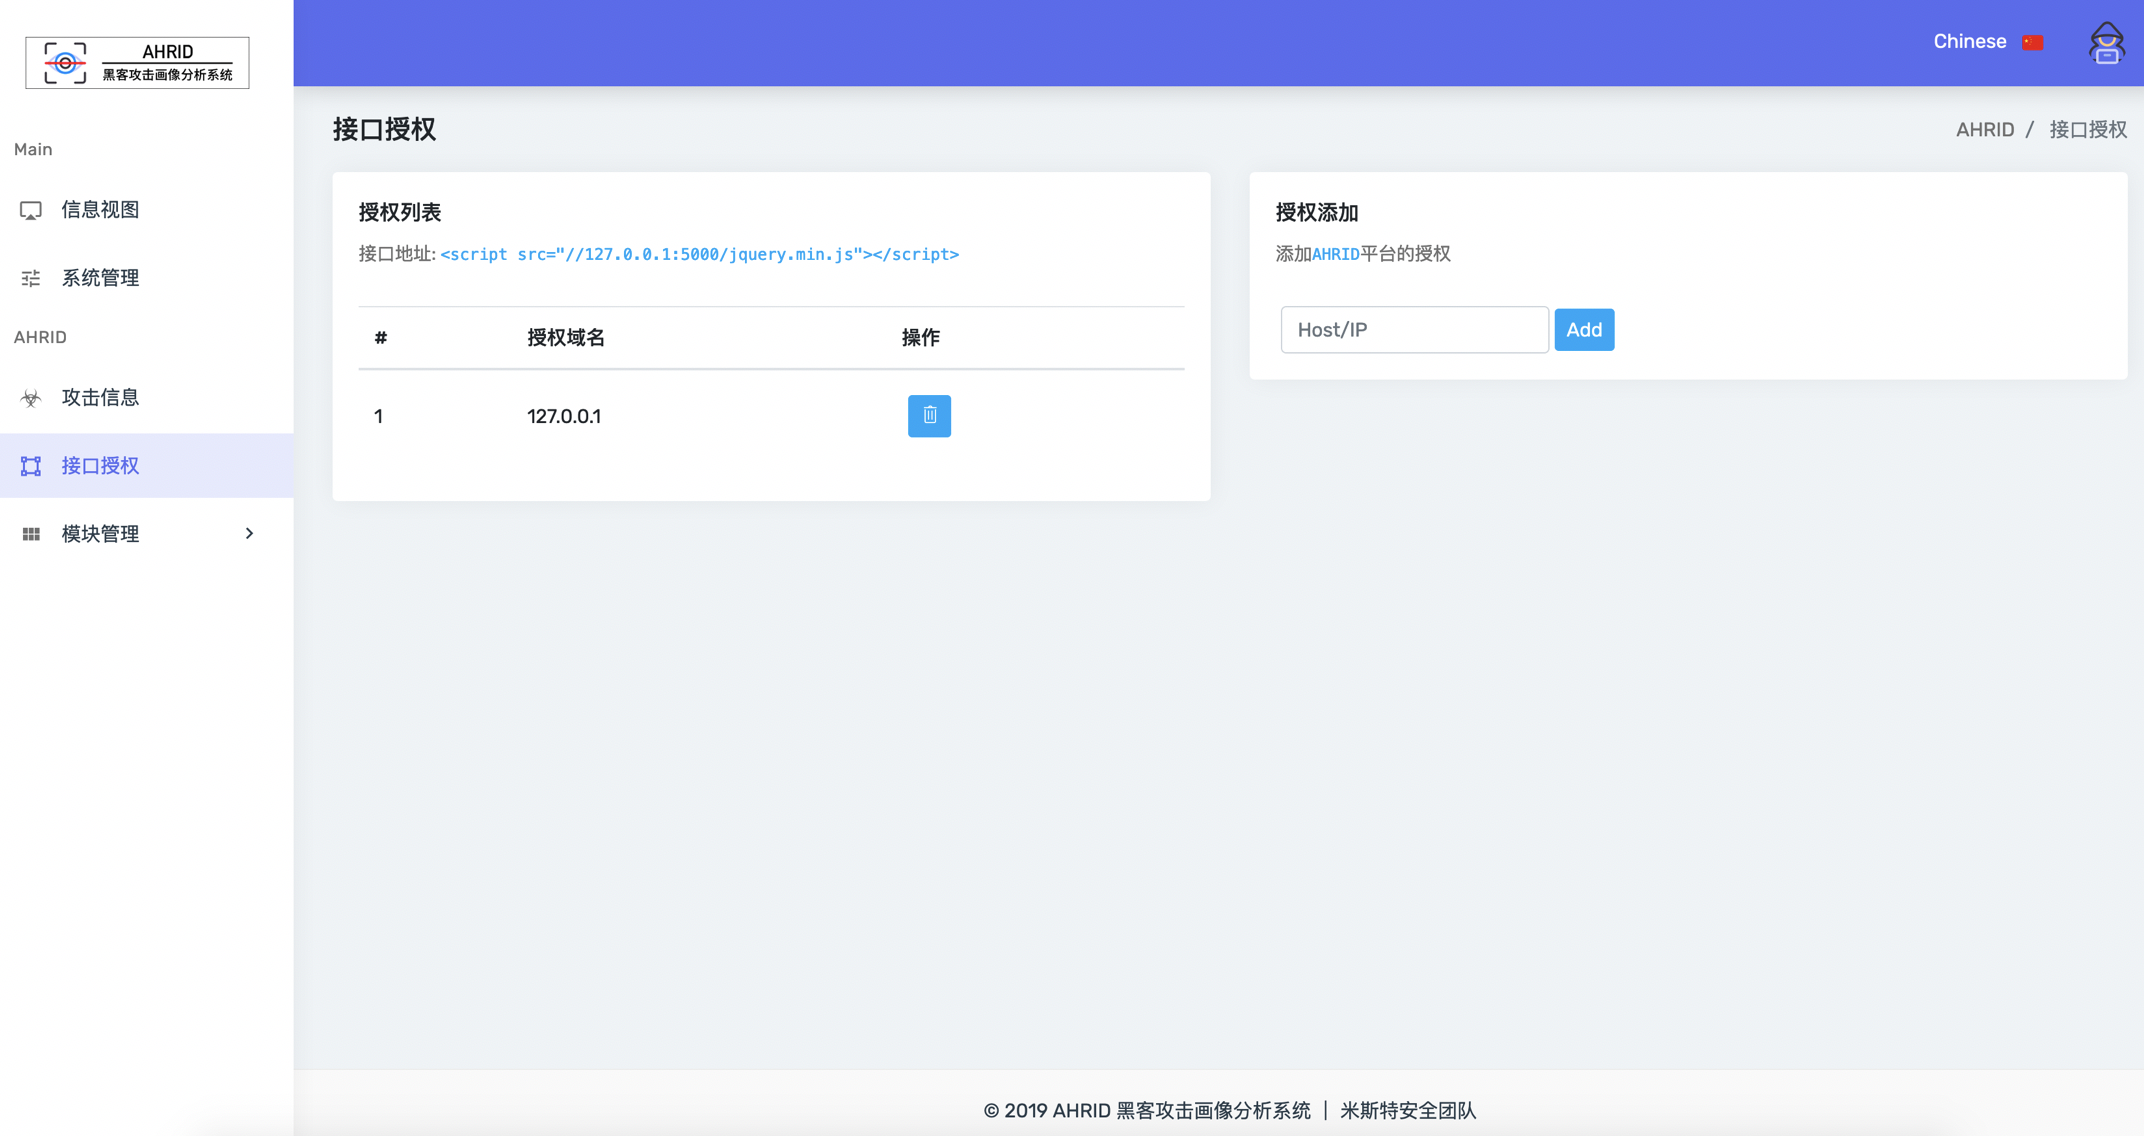
Task: Delete the 127.0.0.1 authorization entry
Action: 929,416
